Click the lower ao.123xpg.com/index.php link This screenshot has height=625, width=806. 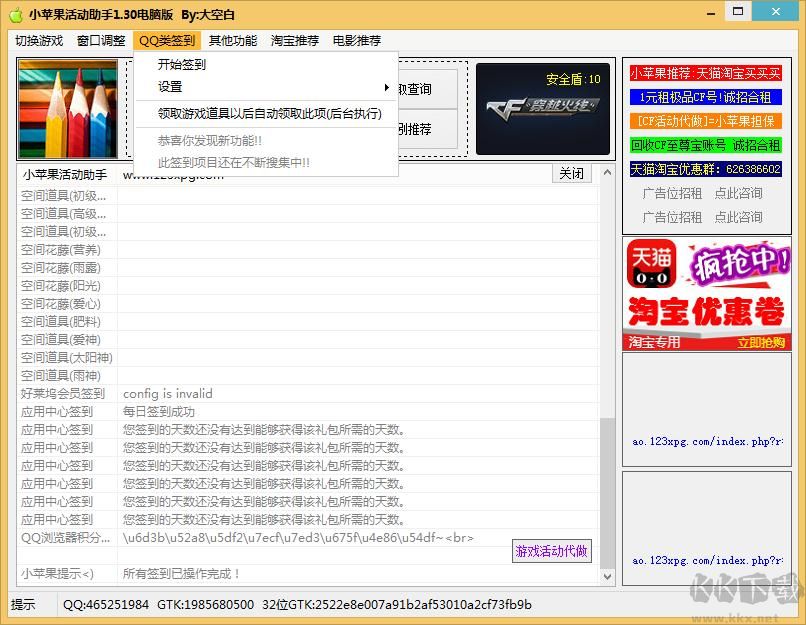707,560
